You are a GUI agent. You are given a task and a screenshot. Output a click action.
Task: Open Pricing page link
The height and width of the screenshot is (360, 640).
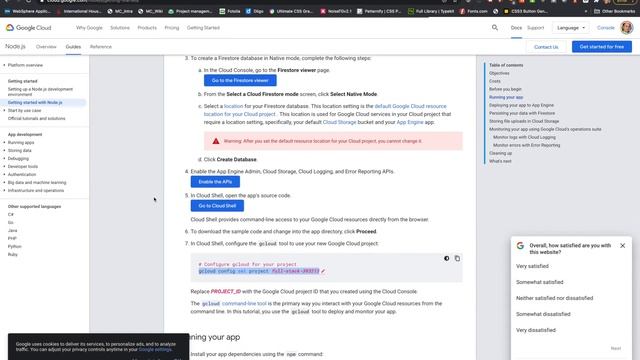[x=171, y=28]
